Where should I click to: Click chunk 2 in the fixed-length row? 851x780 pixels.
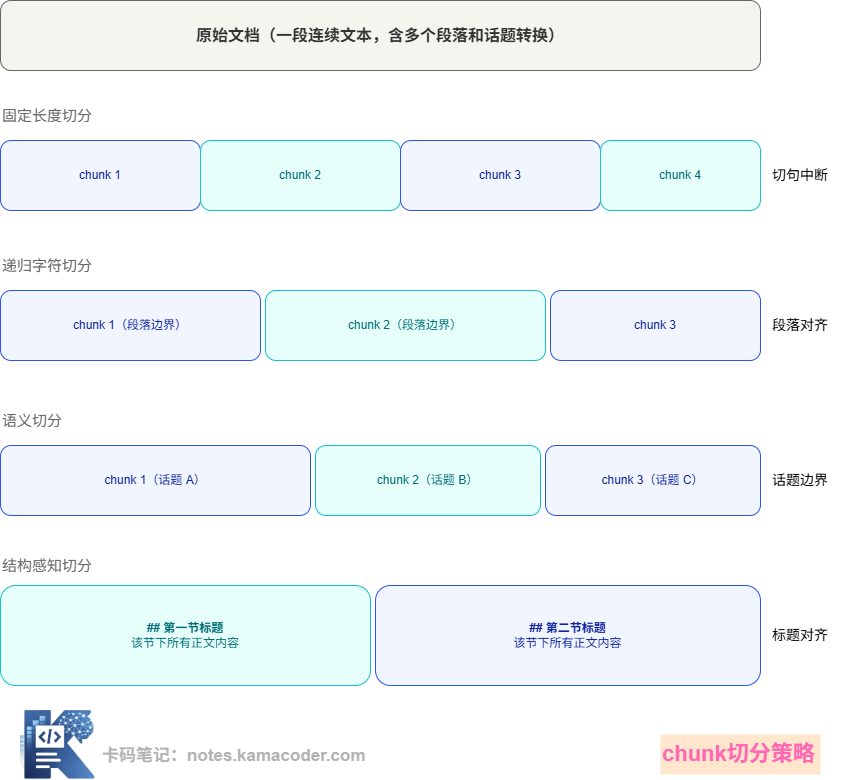(x=300, y=175)
